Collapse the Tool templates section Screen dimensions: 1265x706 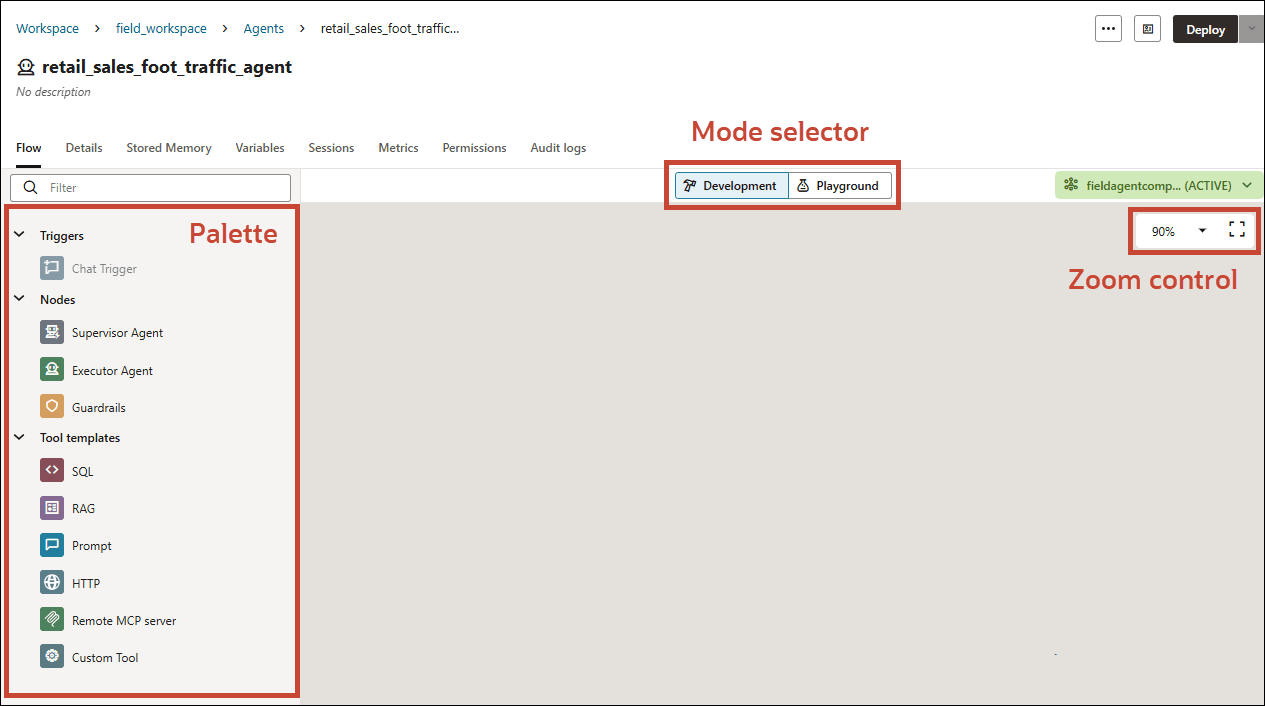(x=19, y=437)
